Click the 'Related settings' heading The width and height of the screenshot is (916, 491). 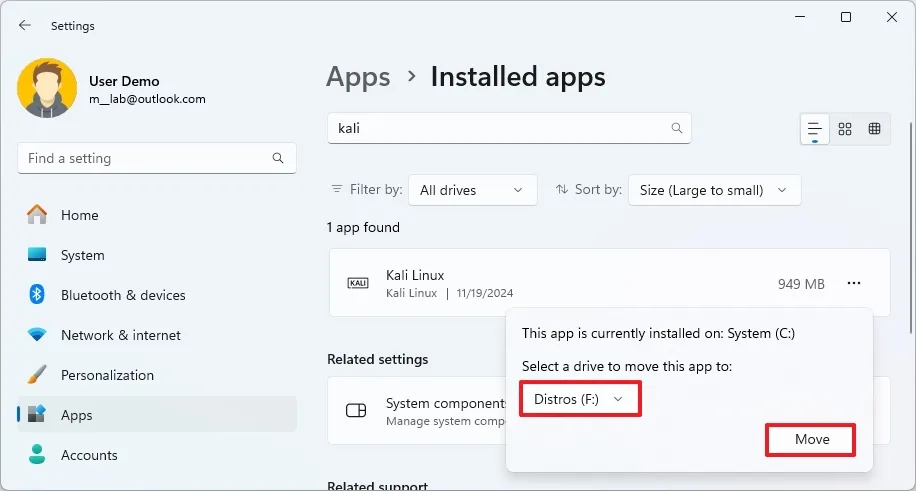click(x=377, y=359)
